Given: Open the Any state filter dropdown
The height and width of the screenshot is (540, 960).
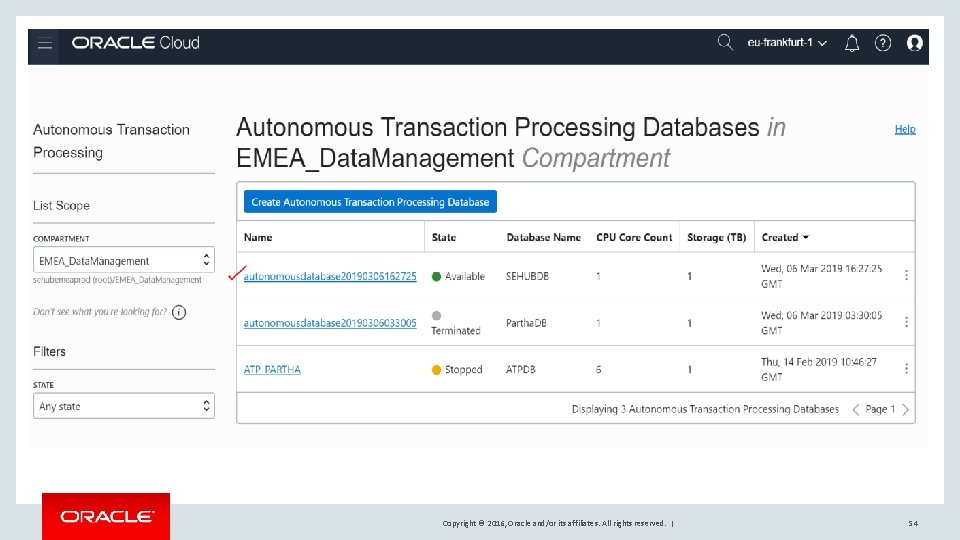Looking at the screenshot, I should [124, 406].
